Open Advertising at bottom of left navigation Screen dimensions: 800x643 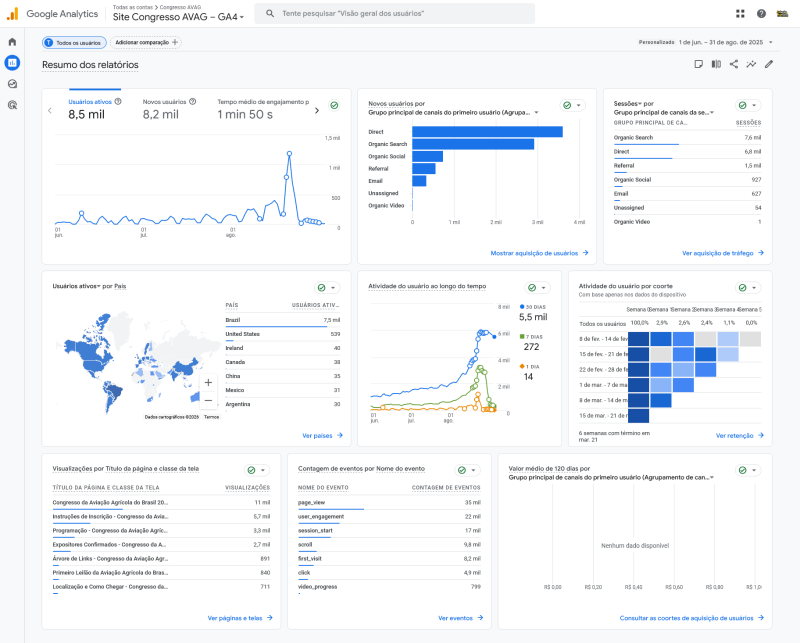click(x=12, y=103)
